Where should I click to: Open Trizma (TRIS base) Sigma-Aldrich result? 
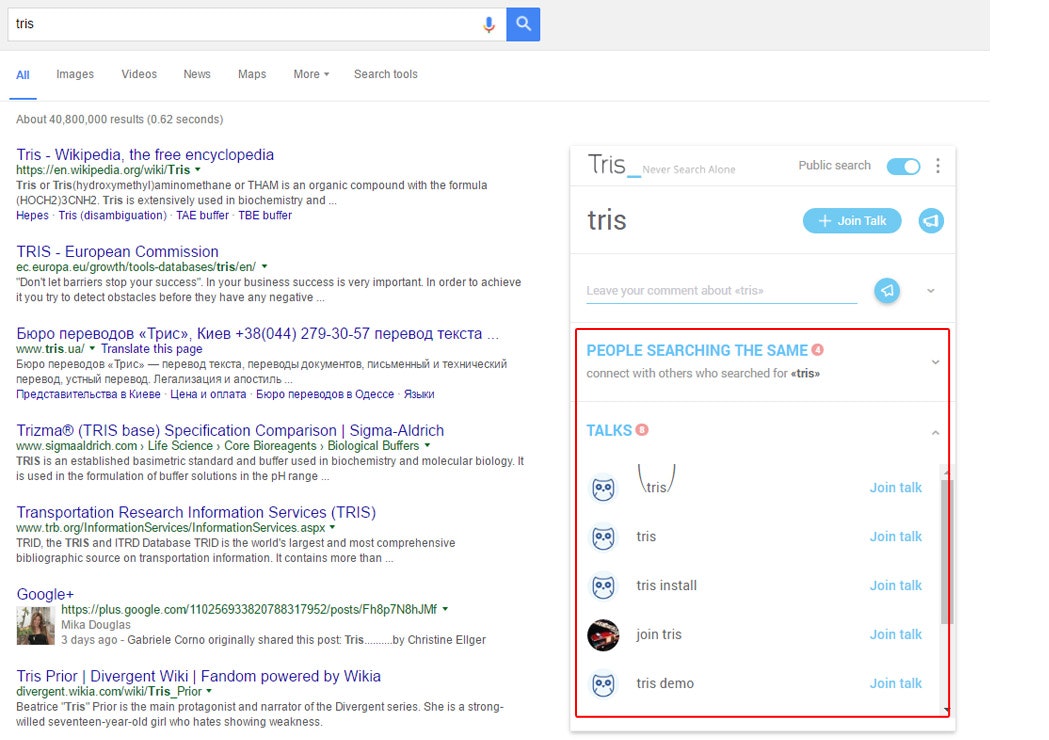(x=230, y=430)
